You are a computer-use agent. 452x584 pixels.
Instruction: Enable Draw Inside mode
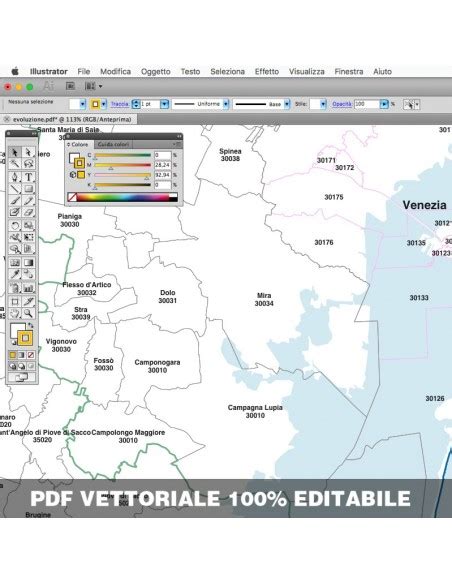(x=31, y=366)
